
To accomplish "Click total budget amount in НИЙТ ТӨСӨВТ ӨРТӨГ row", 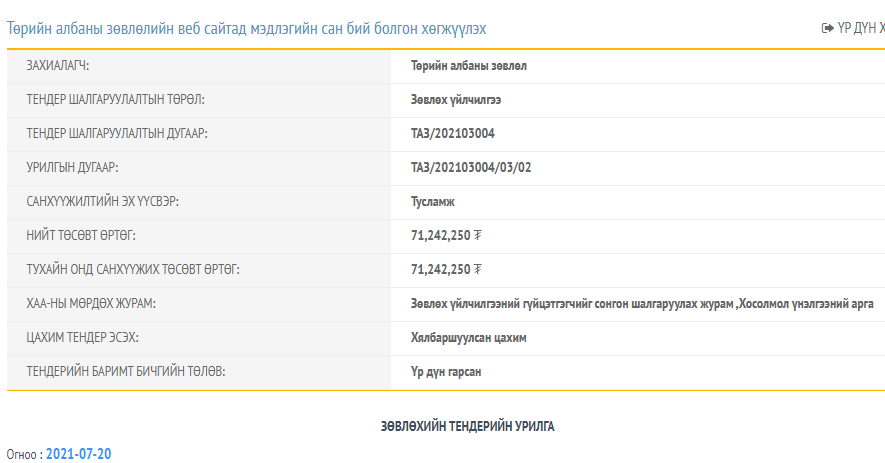I will tap(446, 235).
